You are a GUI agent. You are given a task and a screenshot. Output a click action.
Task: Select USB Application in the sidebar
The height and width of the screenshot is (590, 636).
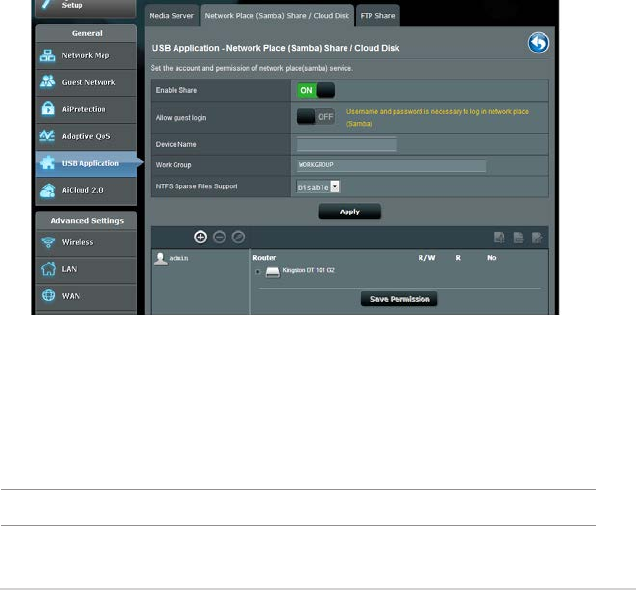pyautogui.click(x=86, y=163)
